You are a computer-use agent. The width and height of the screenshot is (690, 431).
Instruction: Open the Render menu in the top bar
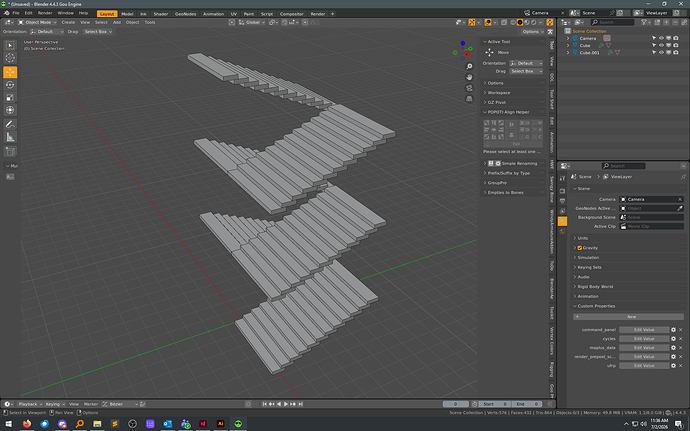(45, 13)
